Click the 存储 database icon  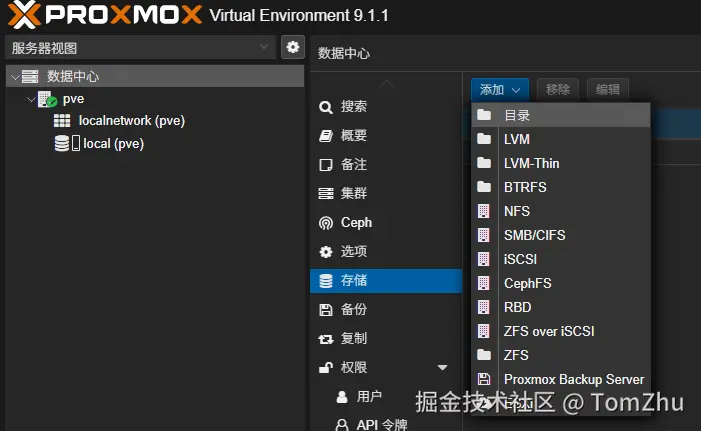point(326,281)
